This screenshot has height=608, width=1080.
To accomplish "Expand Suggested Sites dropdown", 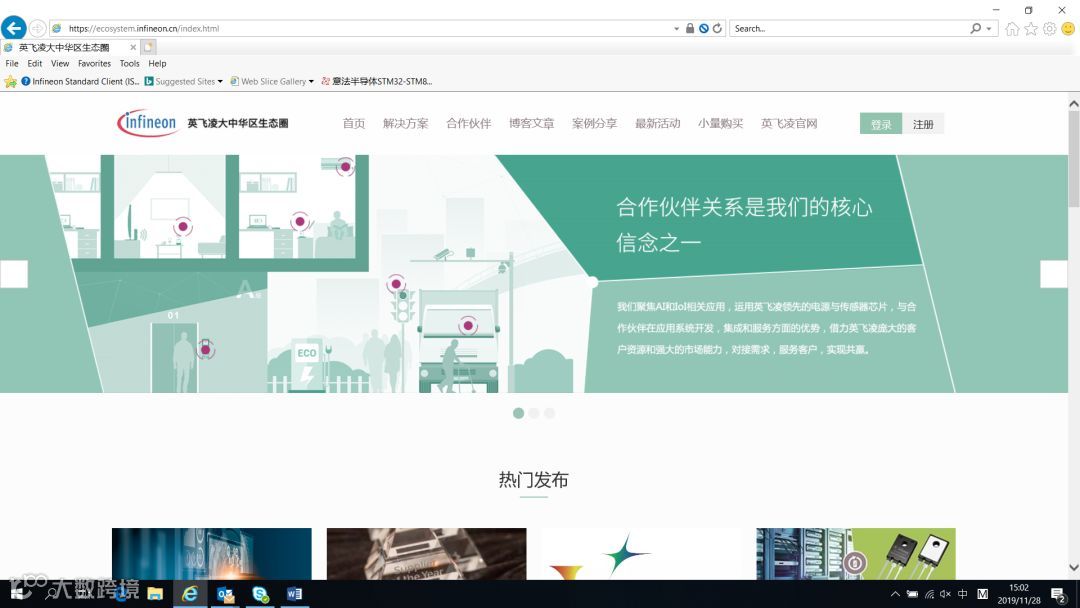I will point(220,81).
